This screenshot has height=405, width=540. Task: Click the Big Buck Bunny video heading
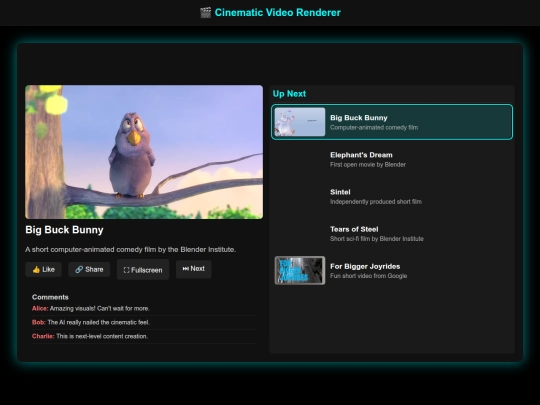click(64, 230)
